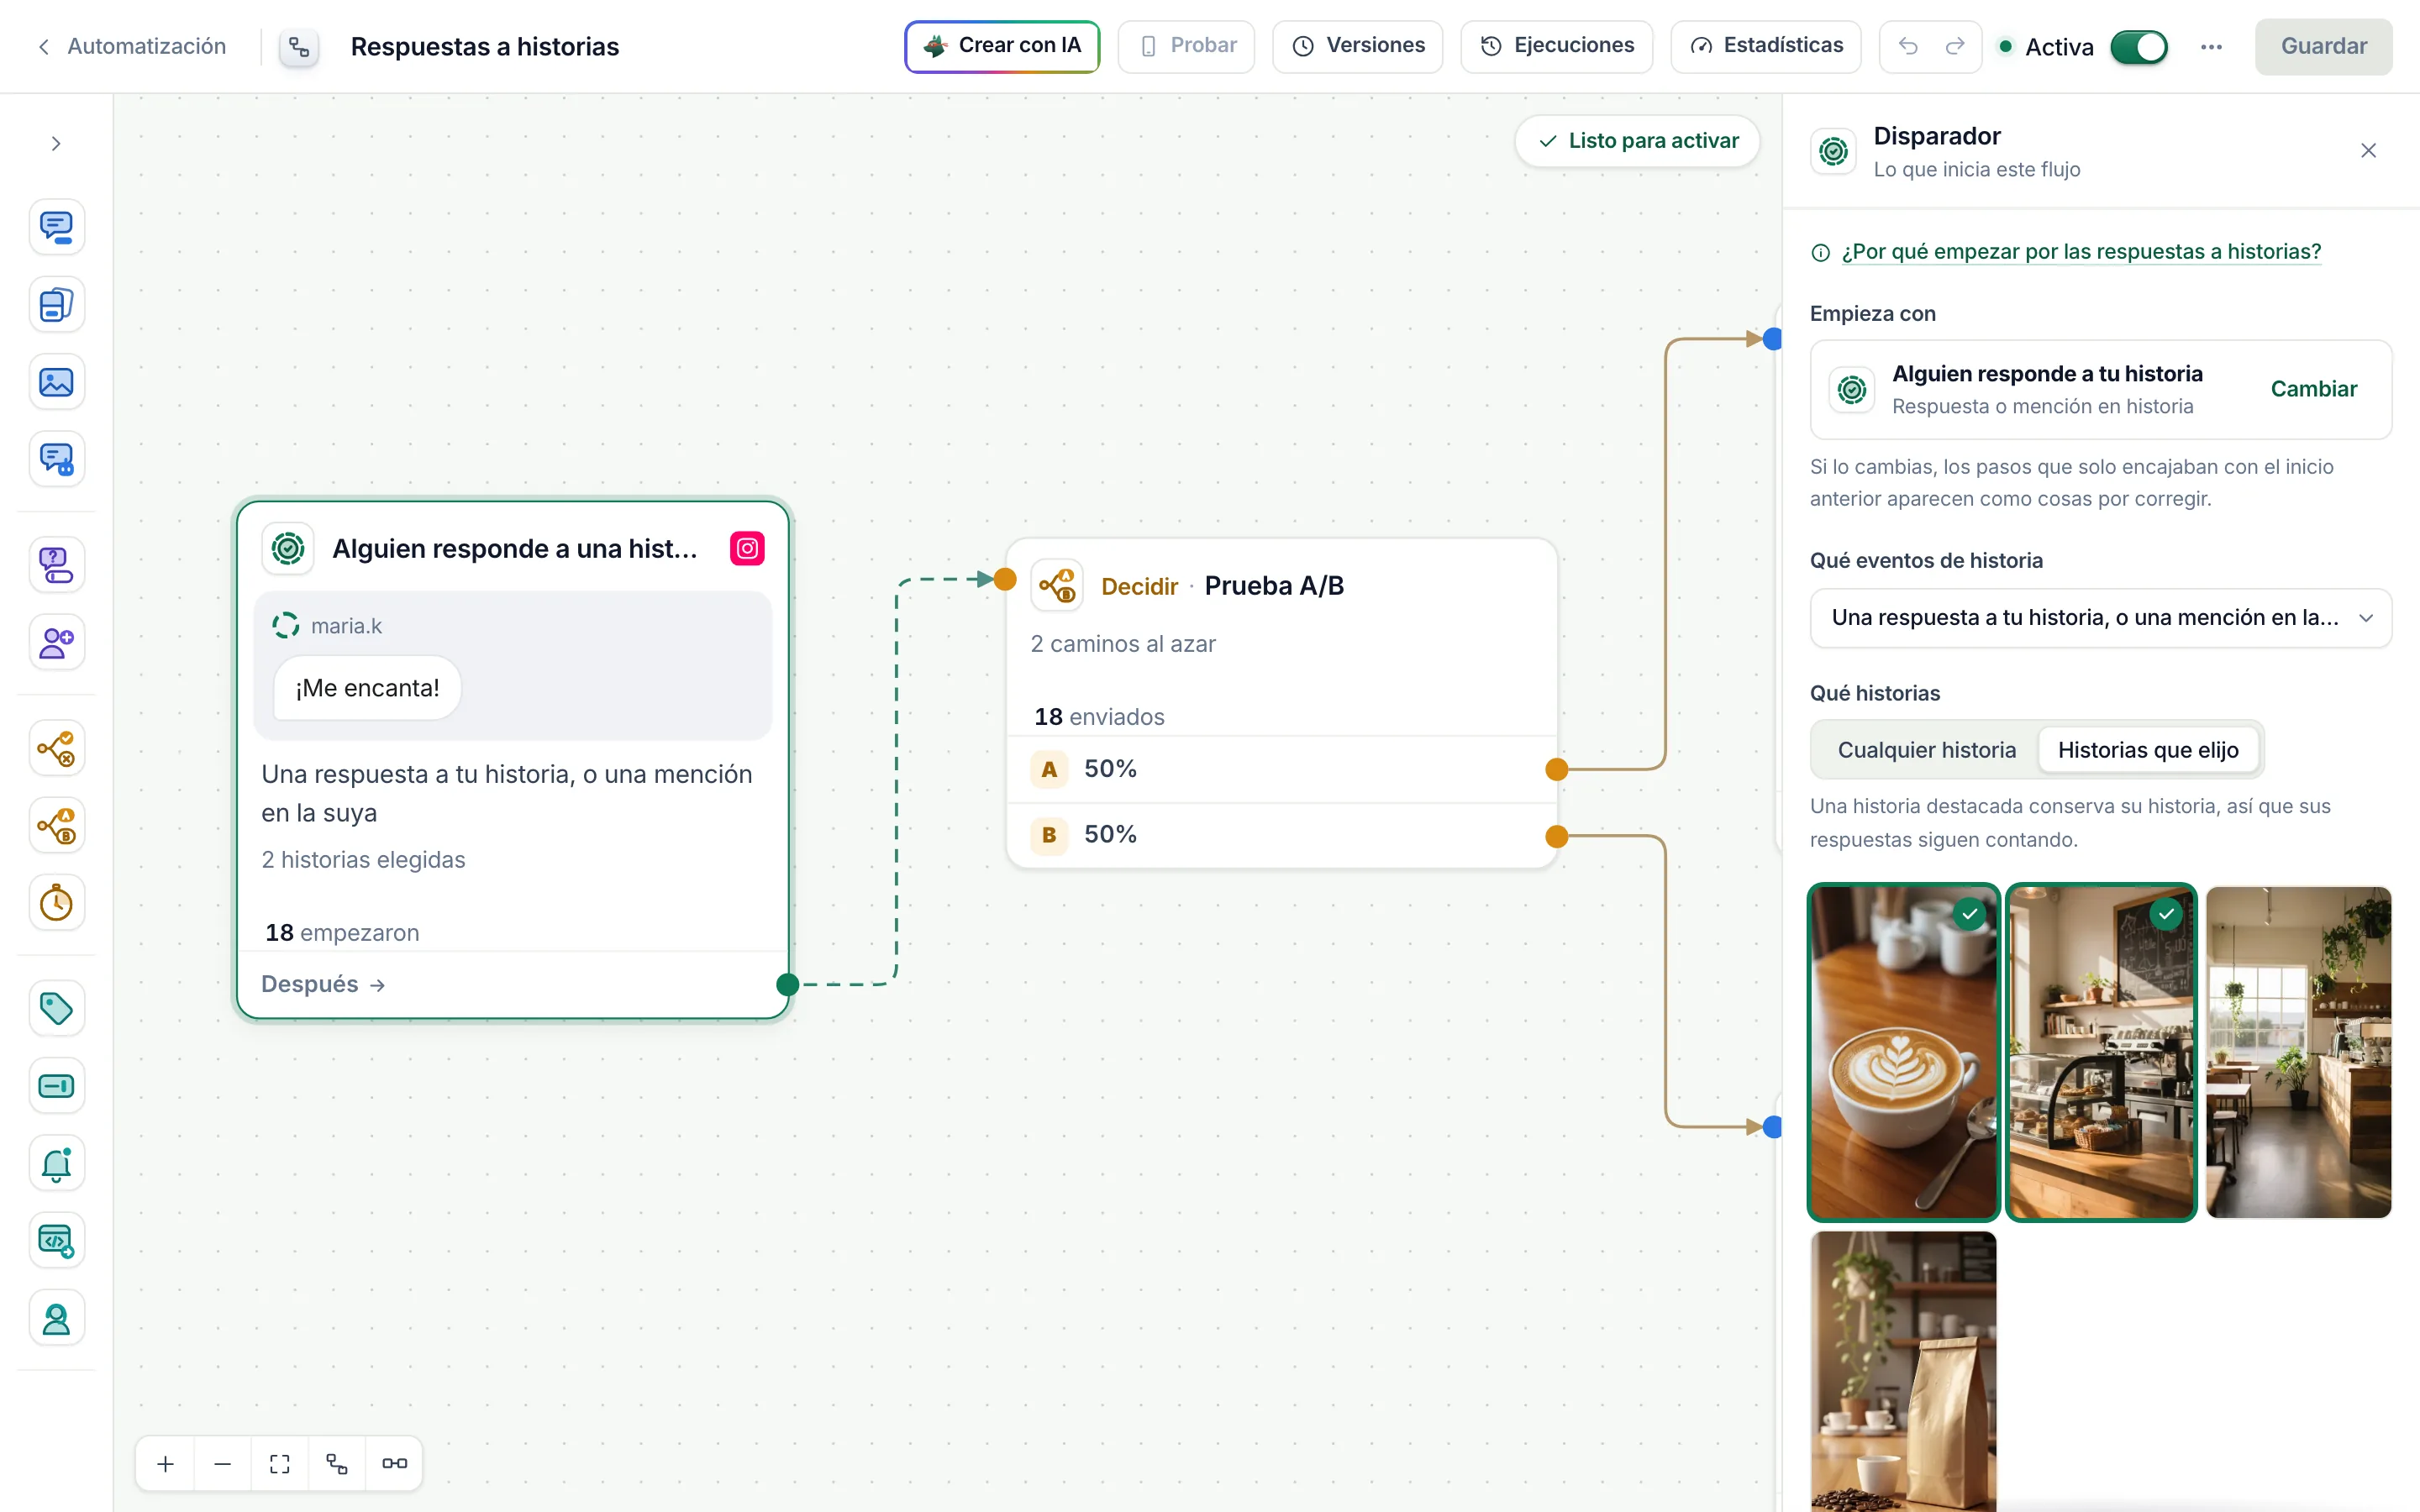
Task: Fit the flow to screen
Action: 280,1463
